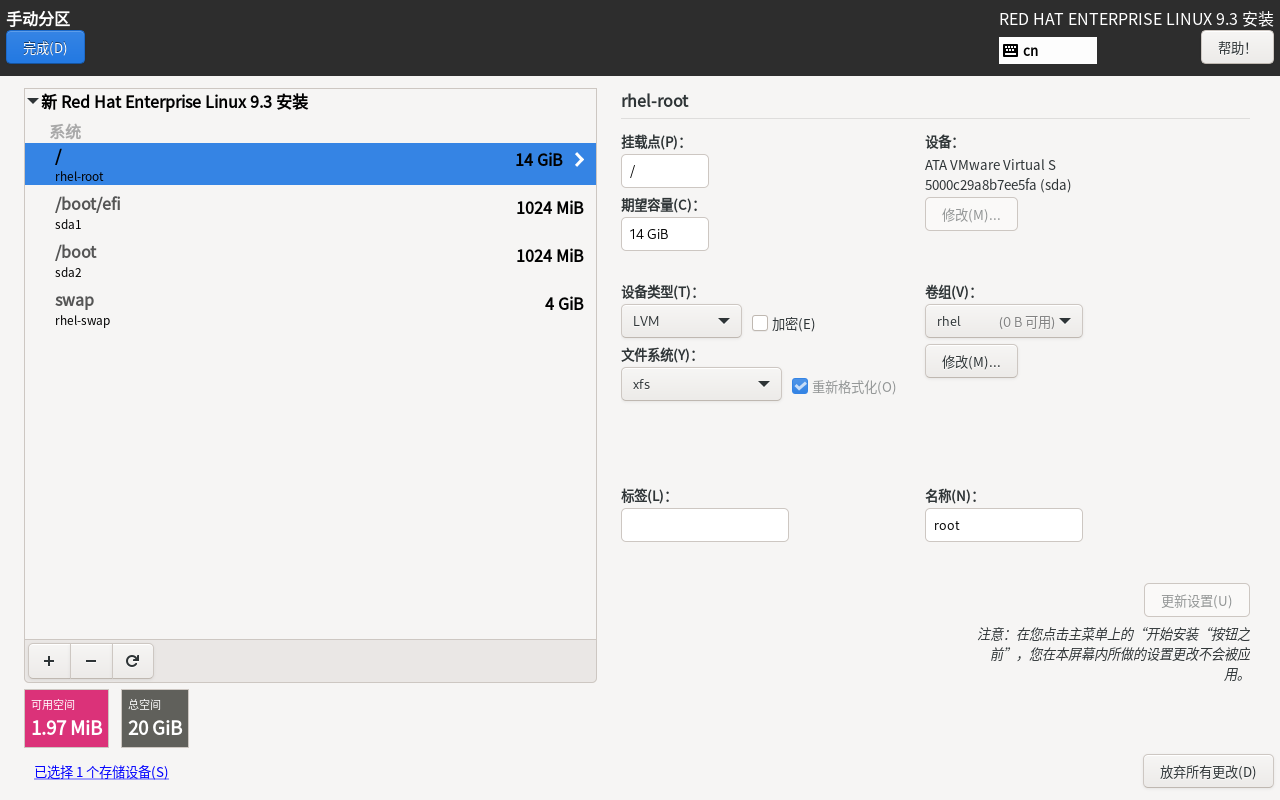The height and width of the screenshot is (800, 1280).
Task: Click the 标签(L) label input field
Action: tap(705, 525)
